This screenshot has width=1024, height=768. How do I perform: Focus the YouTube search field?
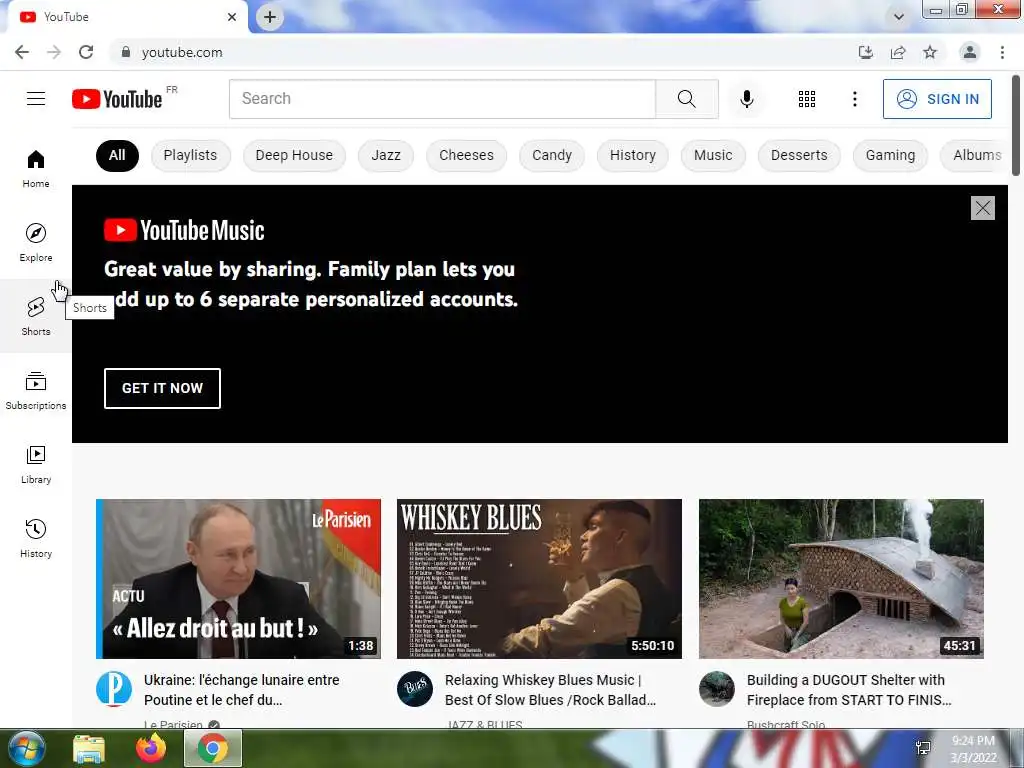442,99
